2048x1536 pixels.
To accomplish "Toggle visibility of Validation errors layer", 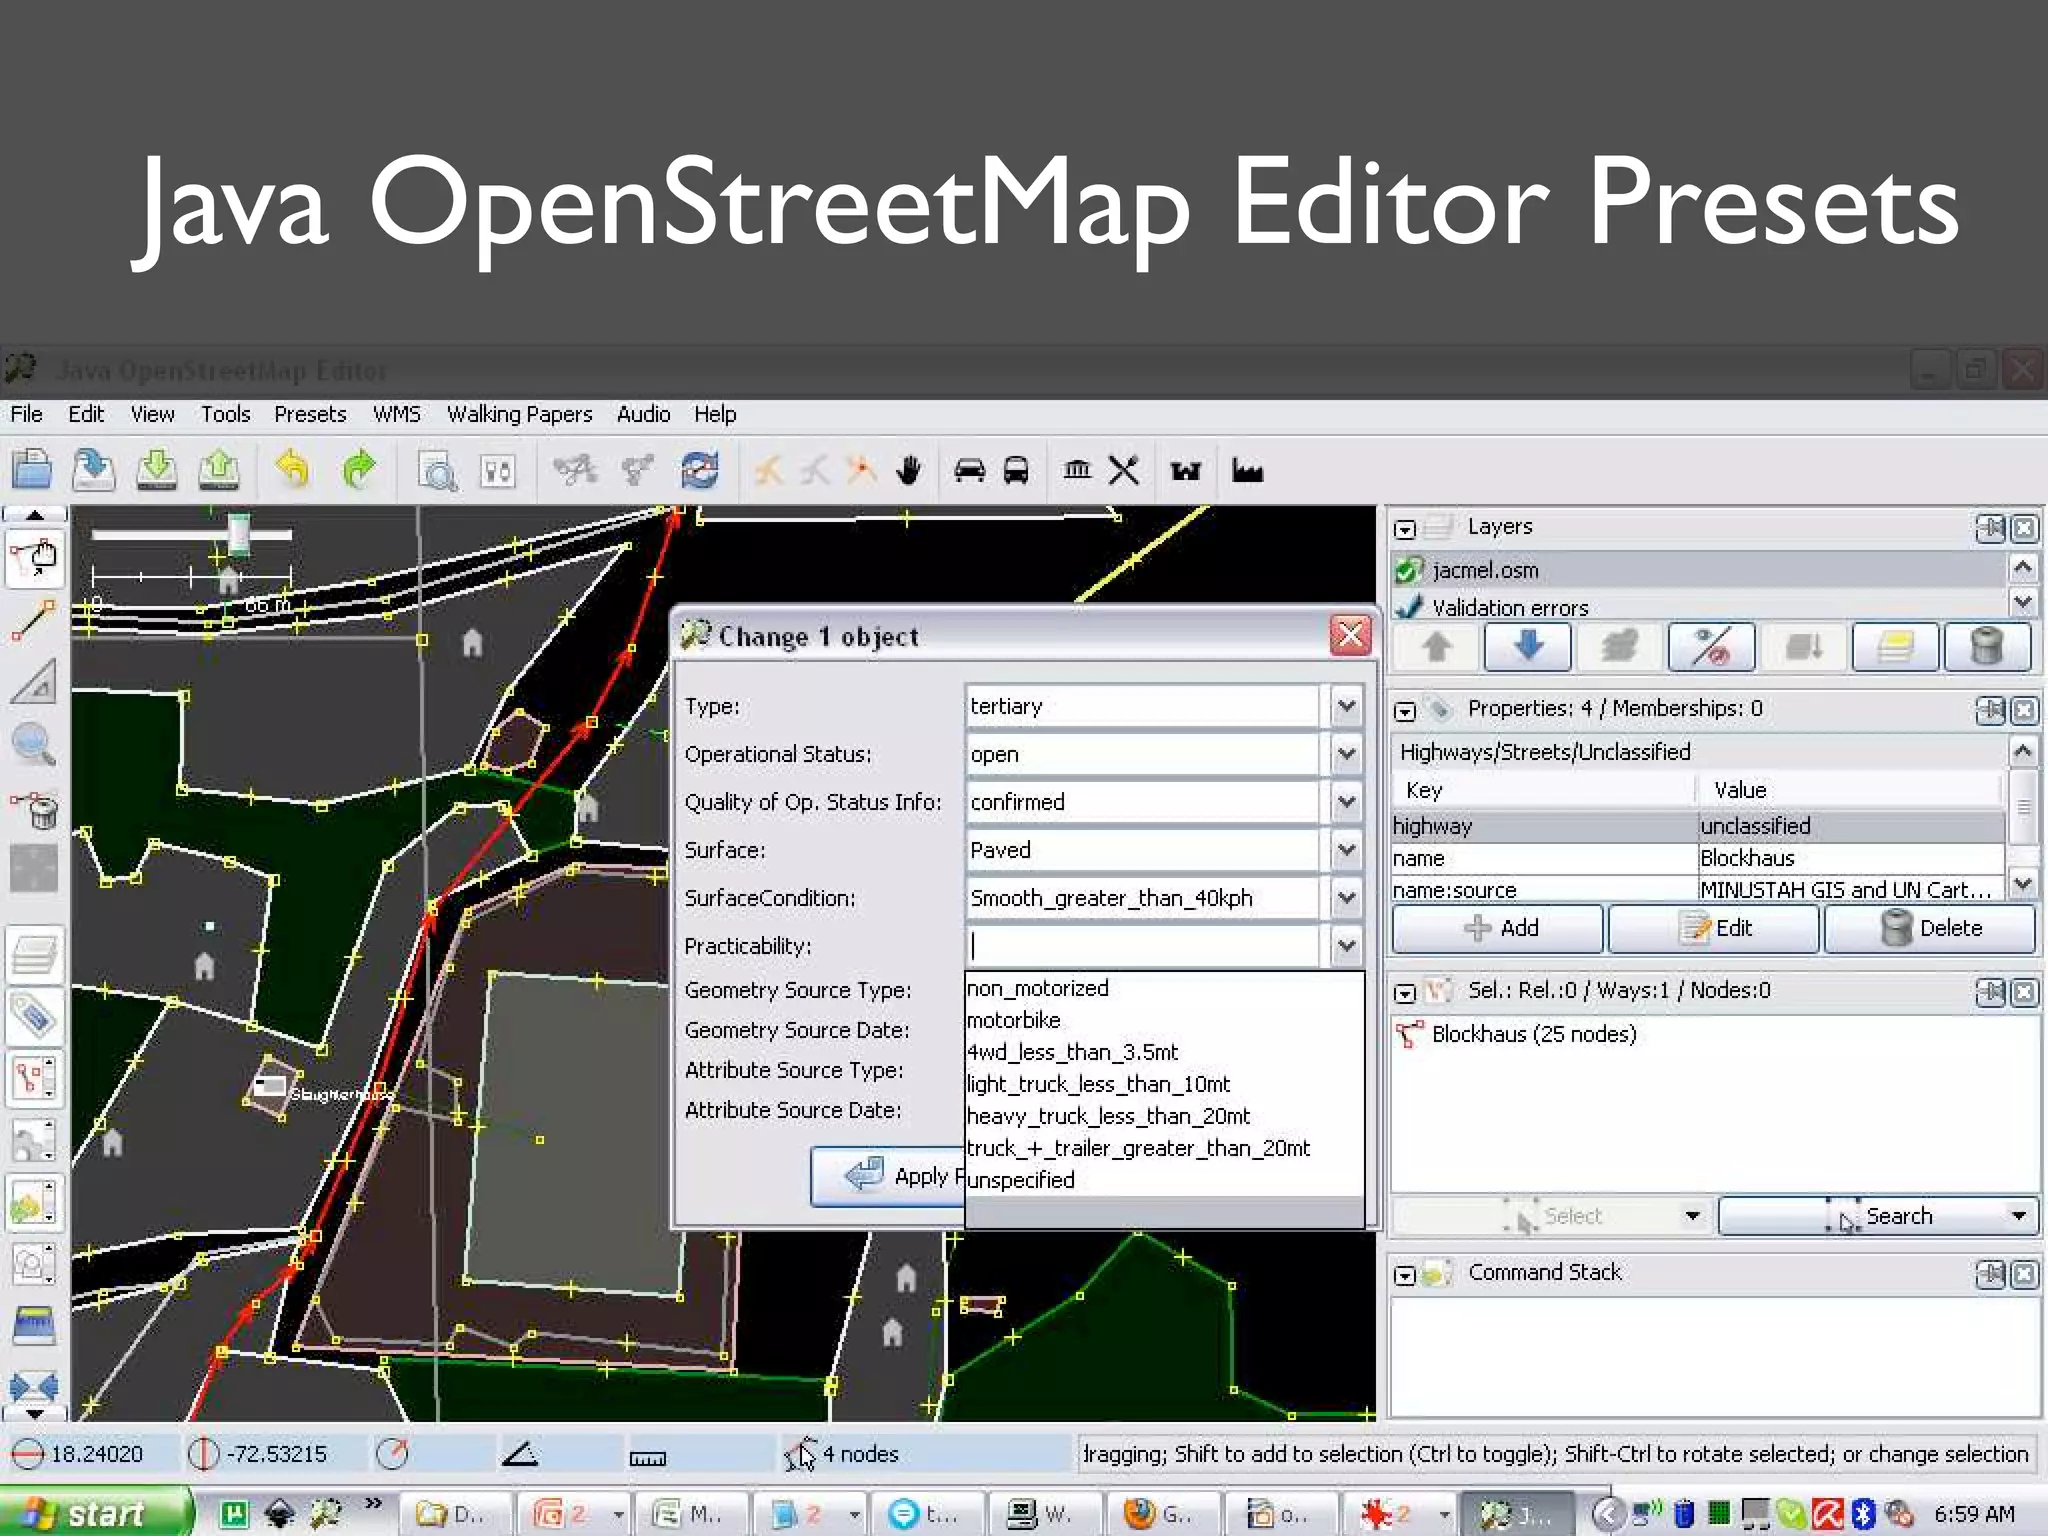I will point(1409,606).
